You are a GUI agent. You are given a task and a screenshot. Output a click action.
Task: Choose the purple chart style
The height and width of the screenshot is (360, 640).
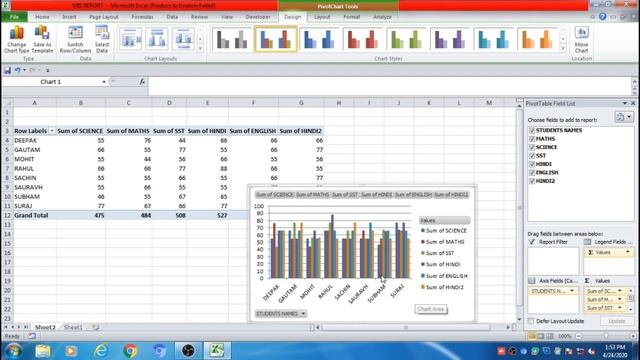pos(450,39)
